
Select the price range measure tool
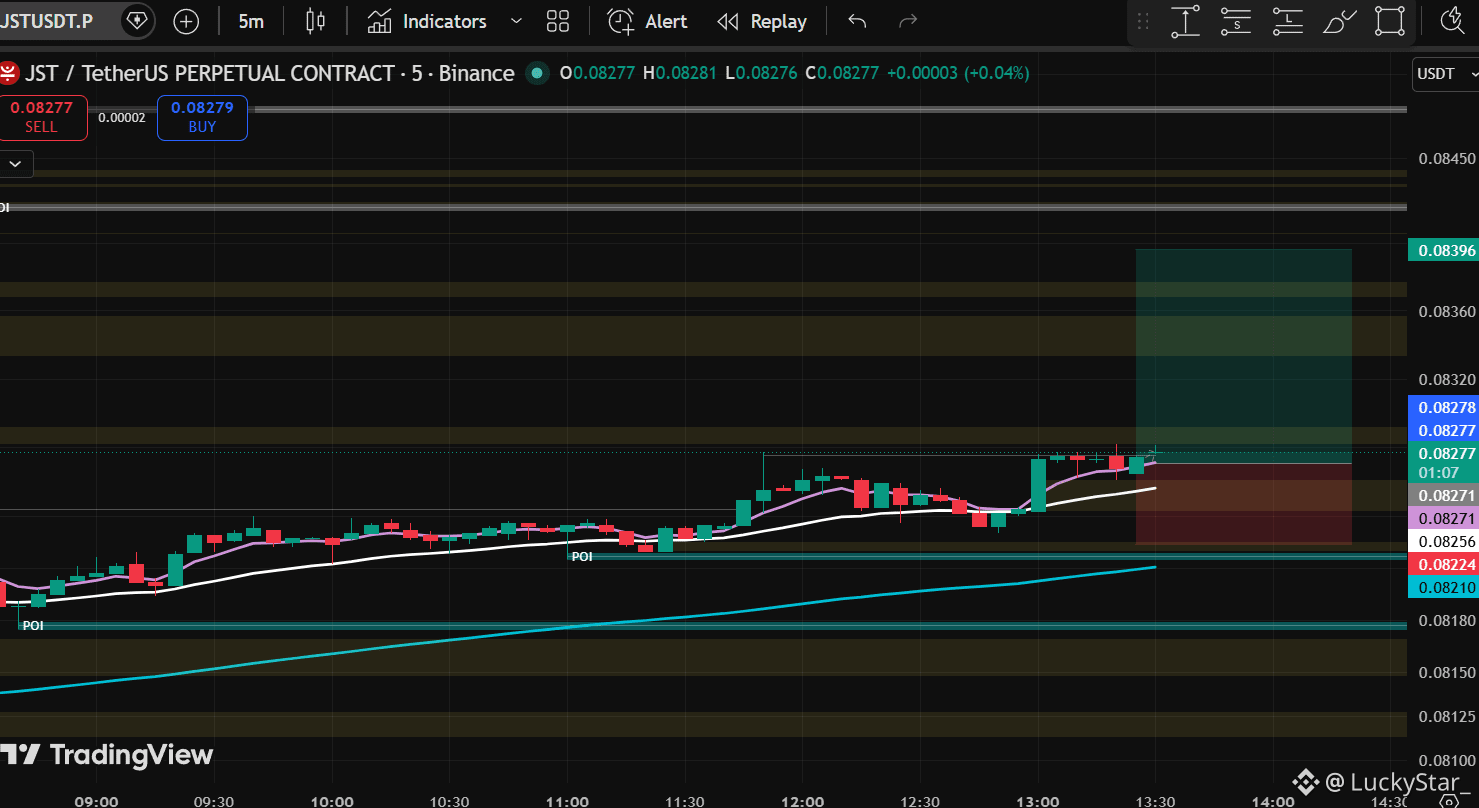(1185, 21)
